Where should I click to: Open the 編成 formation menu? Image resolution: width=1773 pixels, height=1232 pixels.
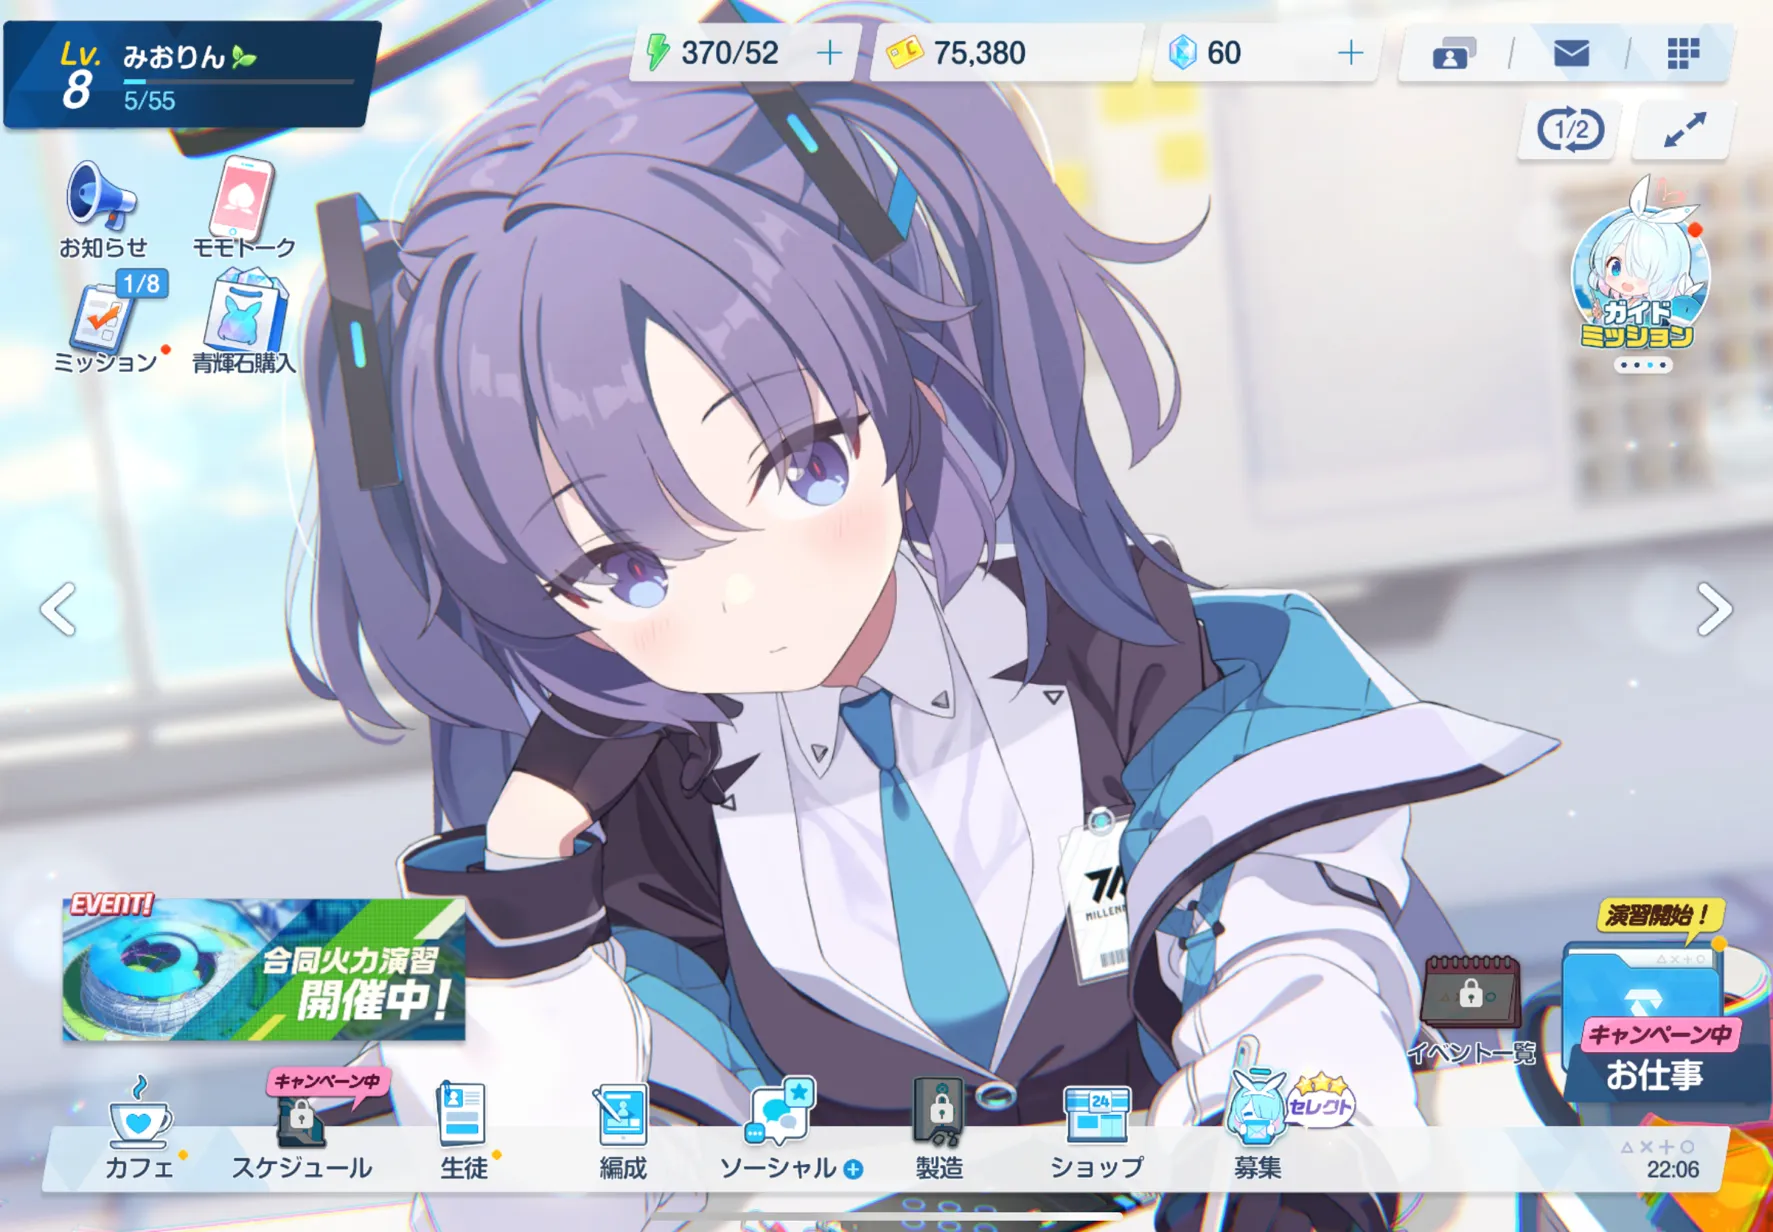622,1129
